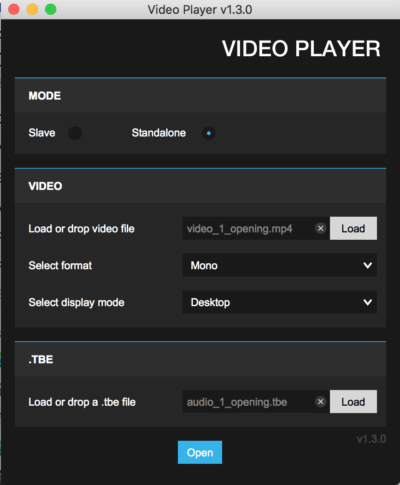Clear the video_1_opening.mp4 file field
The width and height of the screenshot is (400, 485).
[x=321, y=229]
